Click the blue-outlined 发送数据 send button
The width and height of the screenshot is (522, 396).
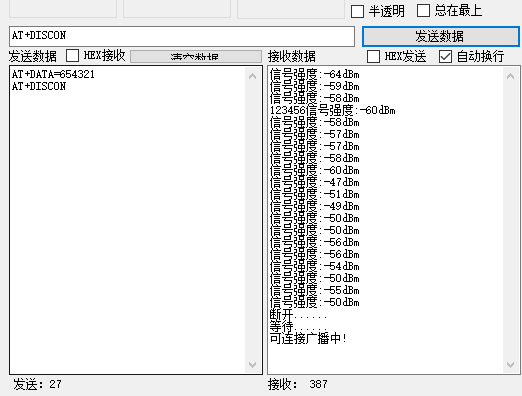[440, 36]
